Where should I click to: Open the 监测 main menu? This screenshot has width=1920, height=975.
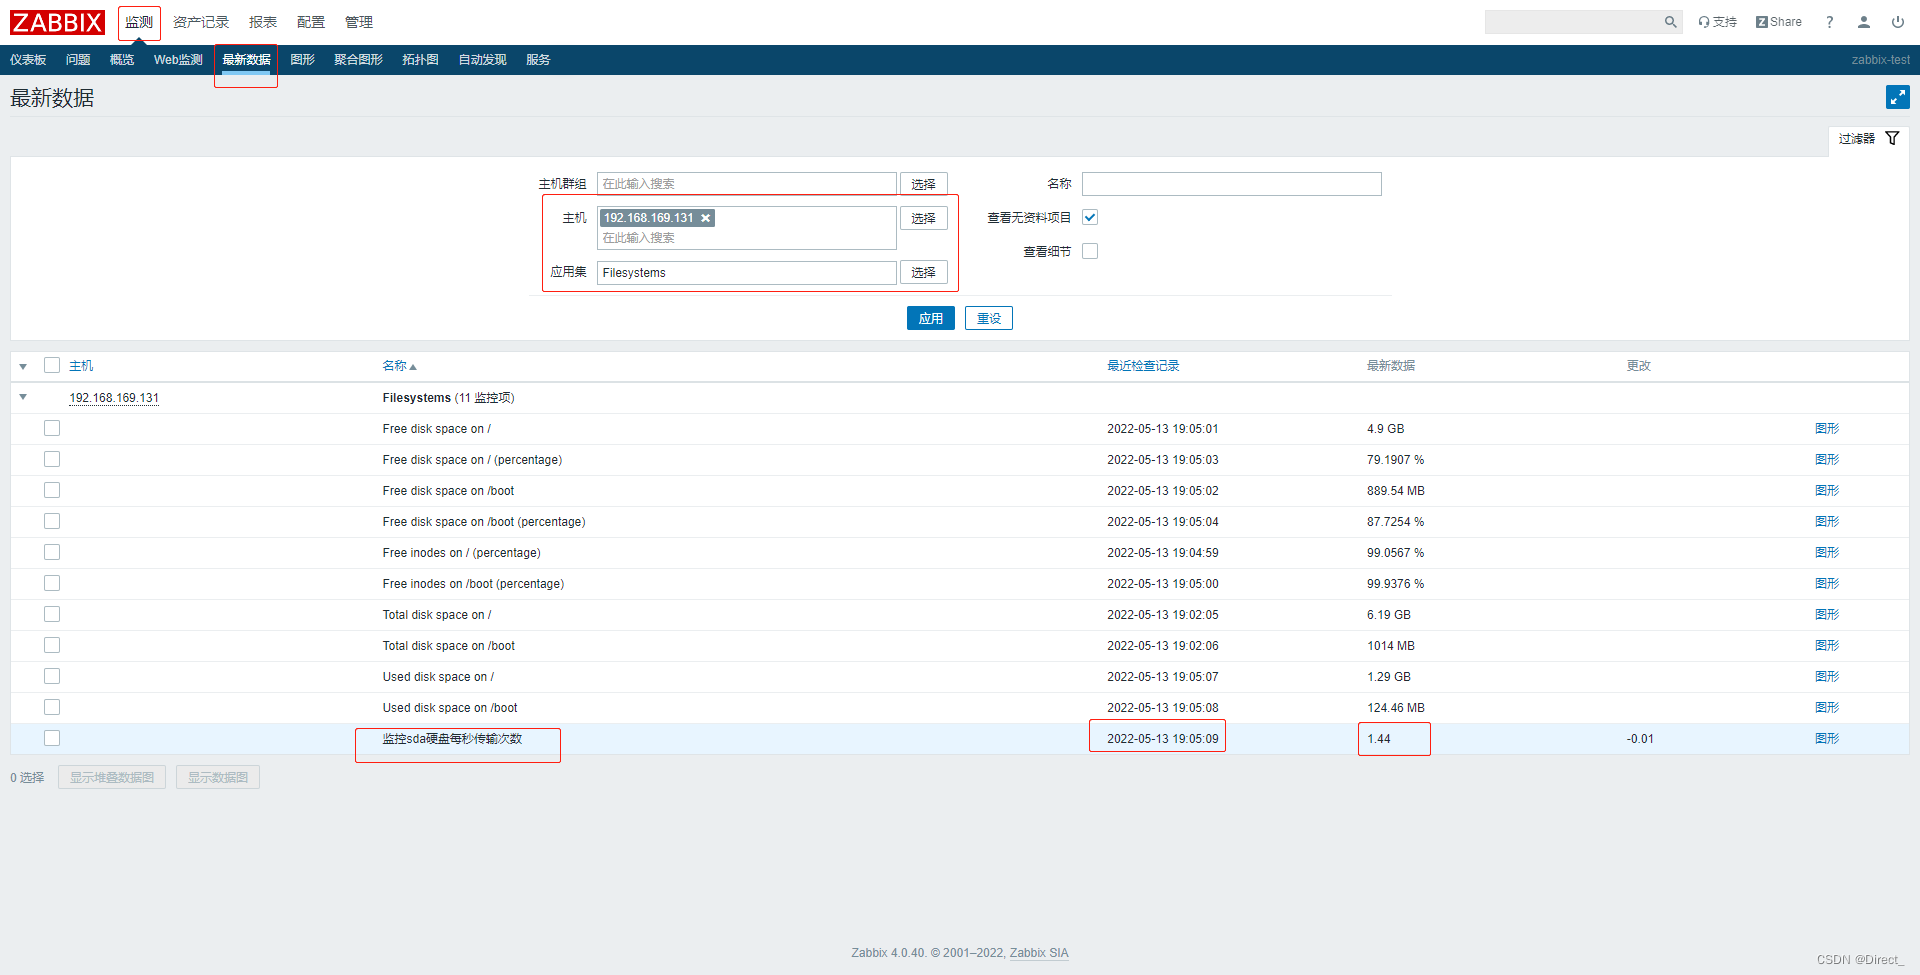coord(139,22)
